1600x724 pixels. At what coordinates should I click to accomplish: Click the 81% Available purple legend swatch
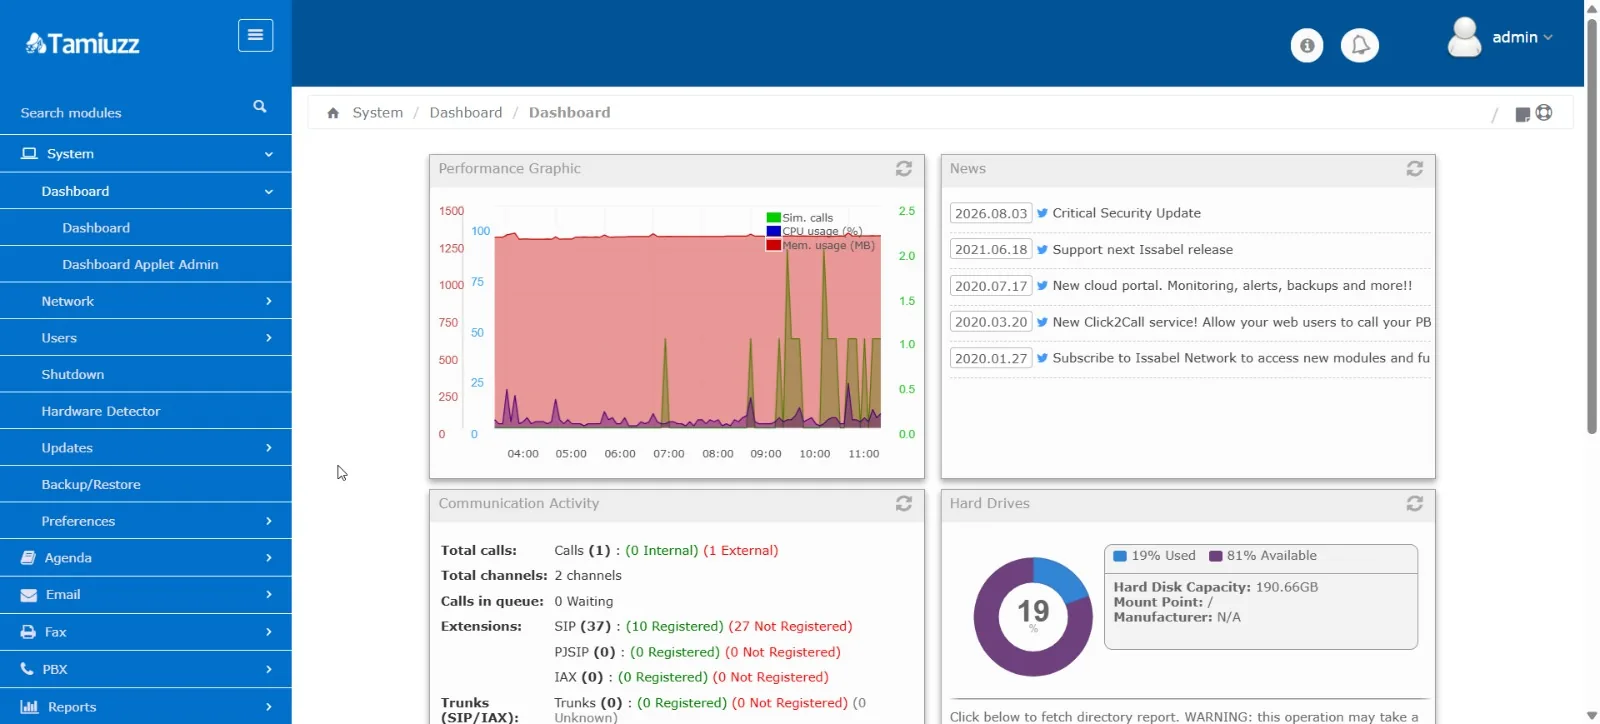coord(1216,556)
